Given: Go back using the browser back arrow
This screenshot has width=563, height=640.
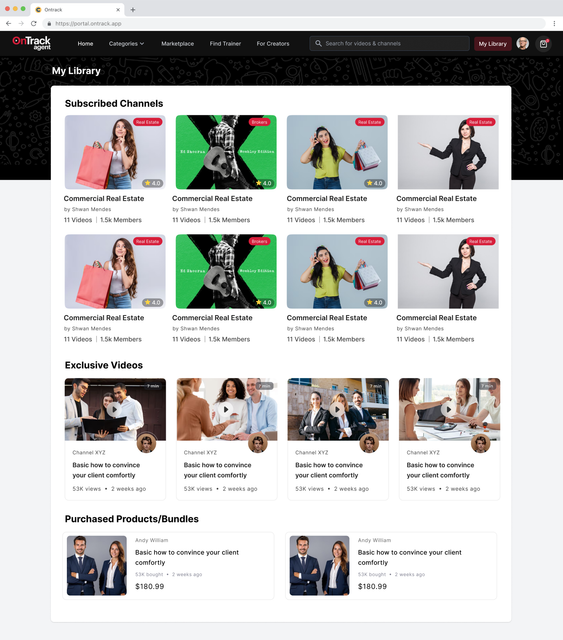Looking at the screenshot, I should pyautogui.click(x=9, y=24).
